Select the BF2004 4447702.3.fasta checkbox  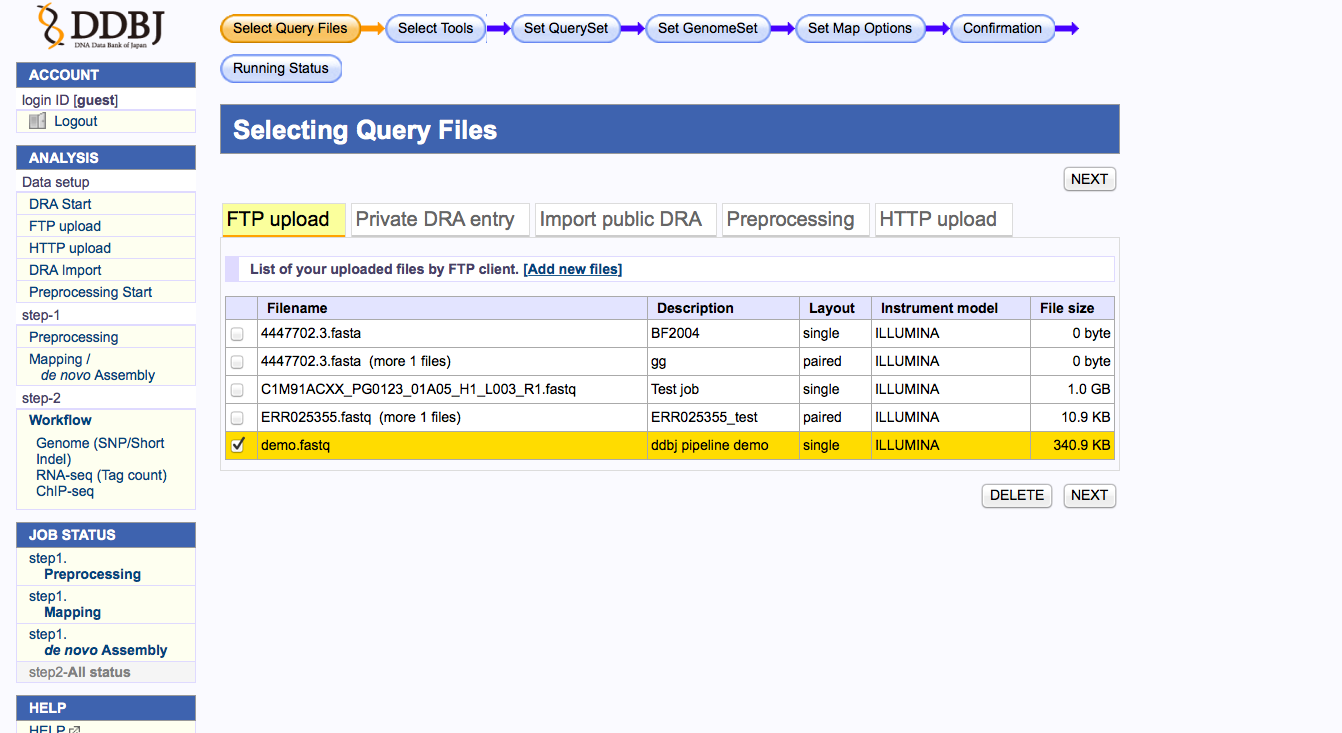pos(238,333)
